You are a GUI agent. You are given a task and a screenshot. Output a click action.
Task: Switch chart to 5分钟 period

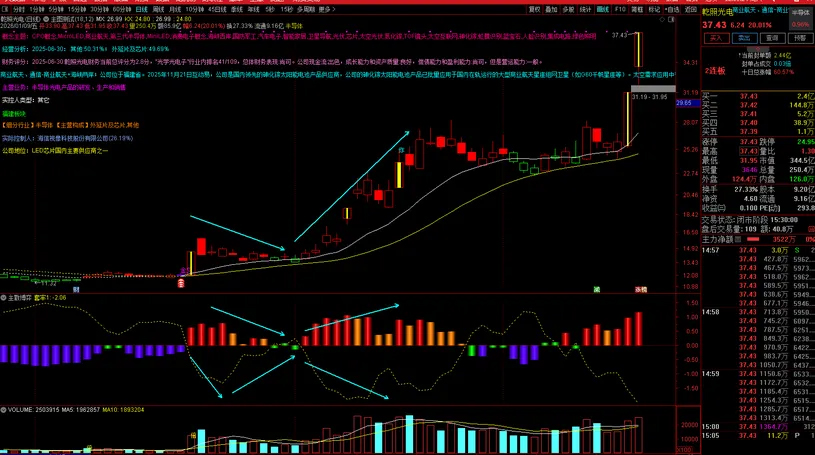pyautogui.click(x=56, y=9)
